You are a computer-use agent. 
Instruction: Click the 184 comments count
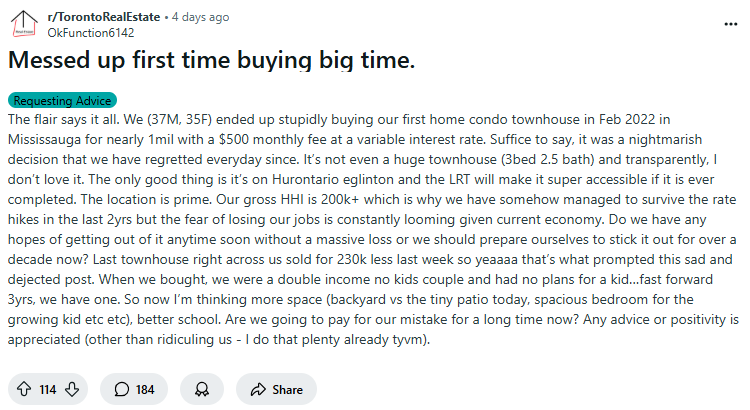point(145,390)
